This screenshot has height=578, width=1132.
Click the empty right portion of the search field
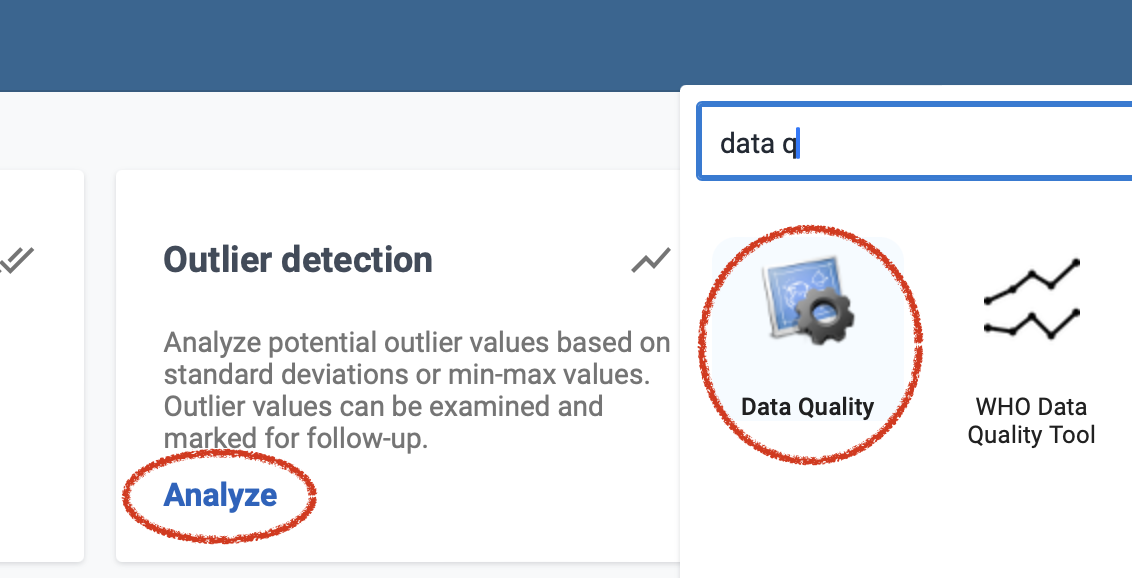tap(967, 142)
